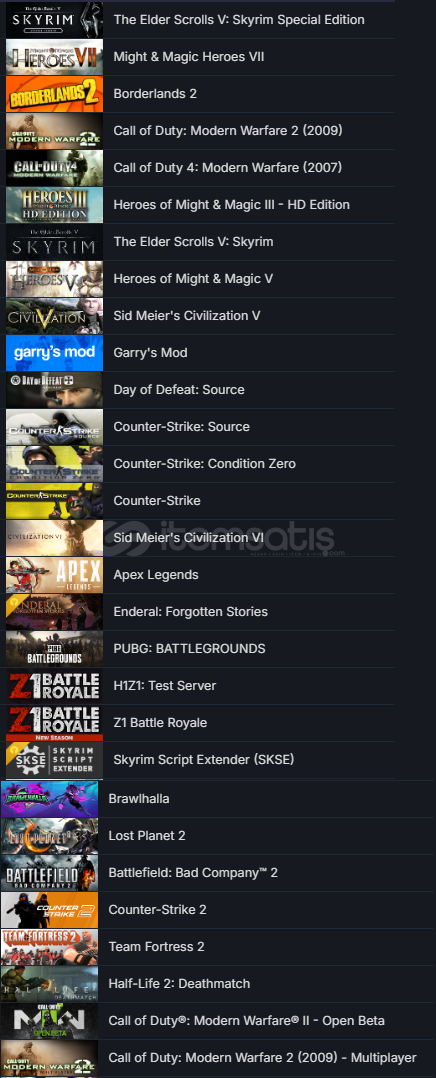Click the Lost Planet 2 title

pos(147,836)
